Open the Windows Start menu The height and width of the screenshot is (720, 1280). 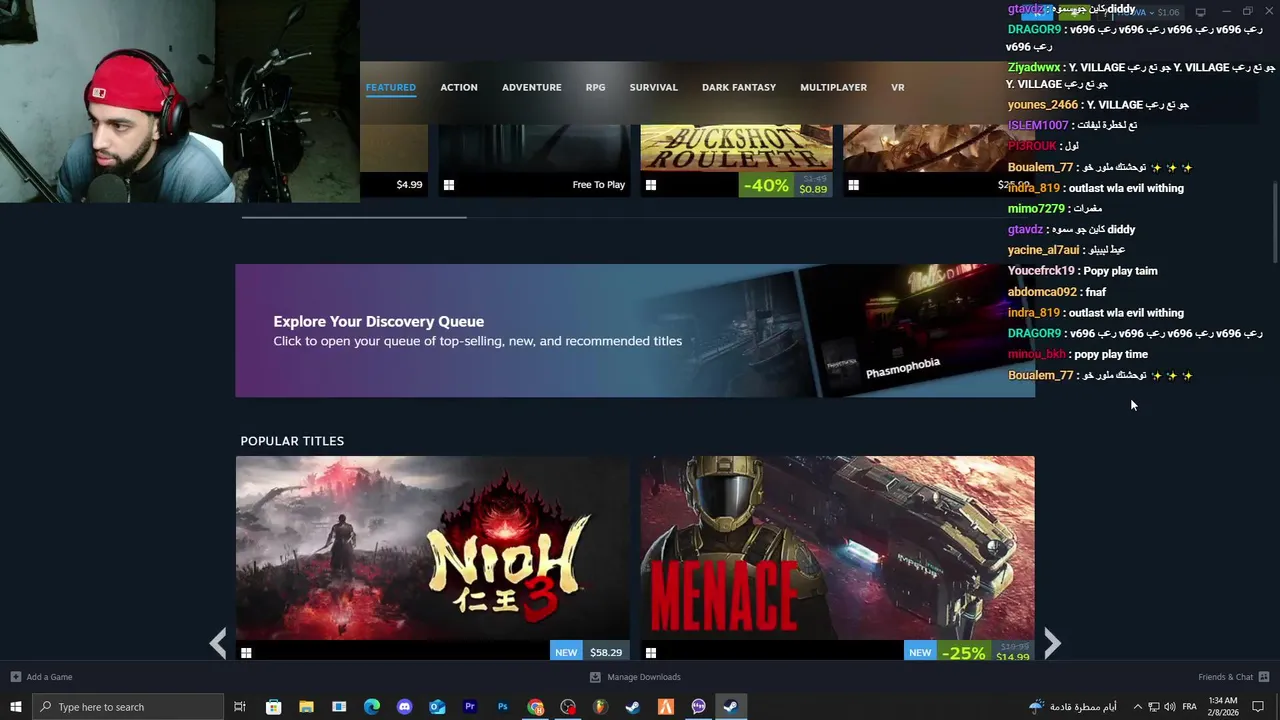(x=16, y=707)
